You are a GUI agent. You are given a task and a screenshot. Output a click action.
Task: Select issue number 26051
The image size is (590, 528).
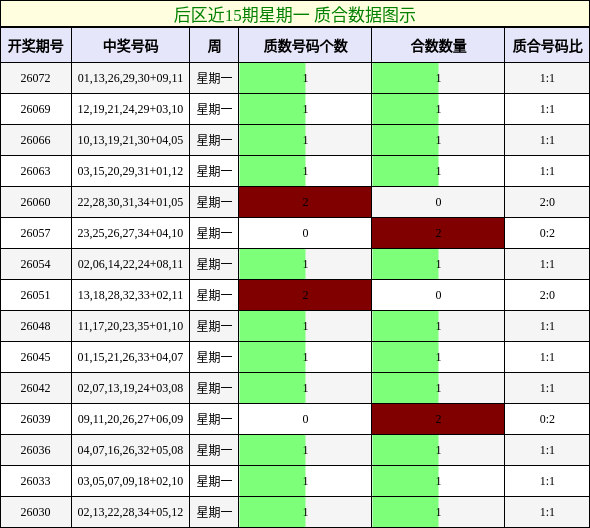pos(35,295)
